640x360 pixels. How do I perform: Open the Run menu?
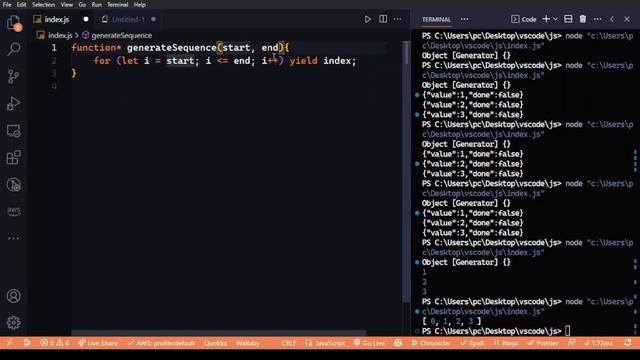[x=97, y=5]
